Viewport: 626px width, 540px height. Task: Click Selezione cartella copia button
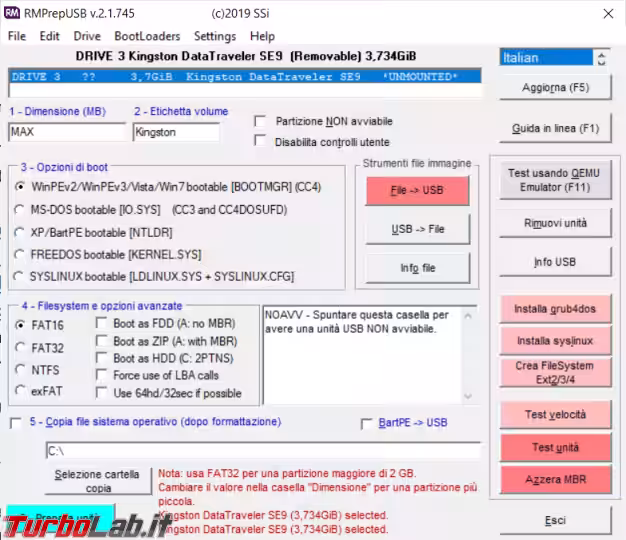pos(98,481)
